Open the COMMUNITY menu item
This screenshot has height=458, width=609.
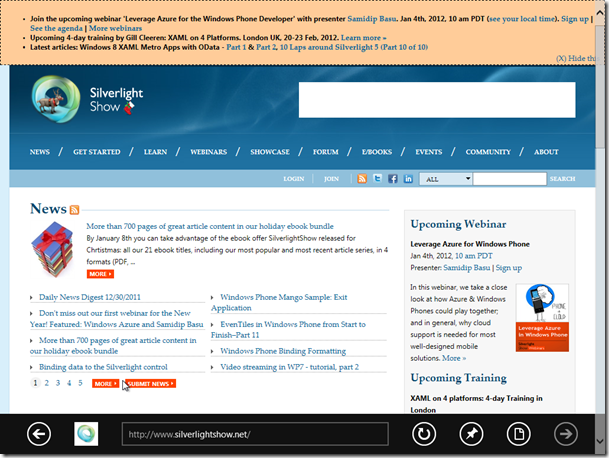pyautogui.click(x=488, y=152)
